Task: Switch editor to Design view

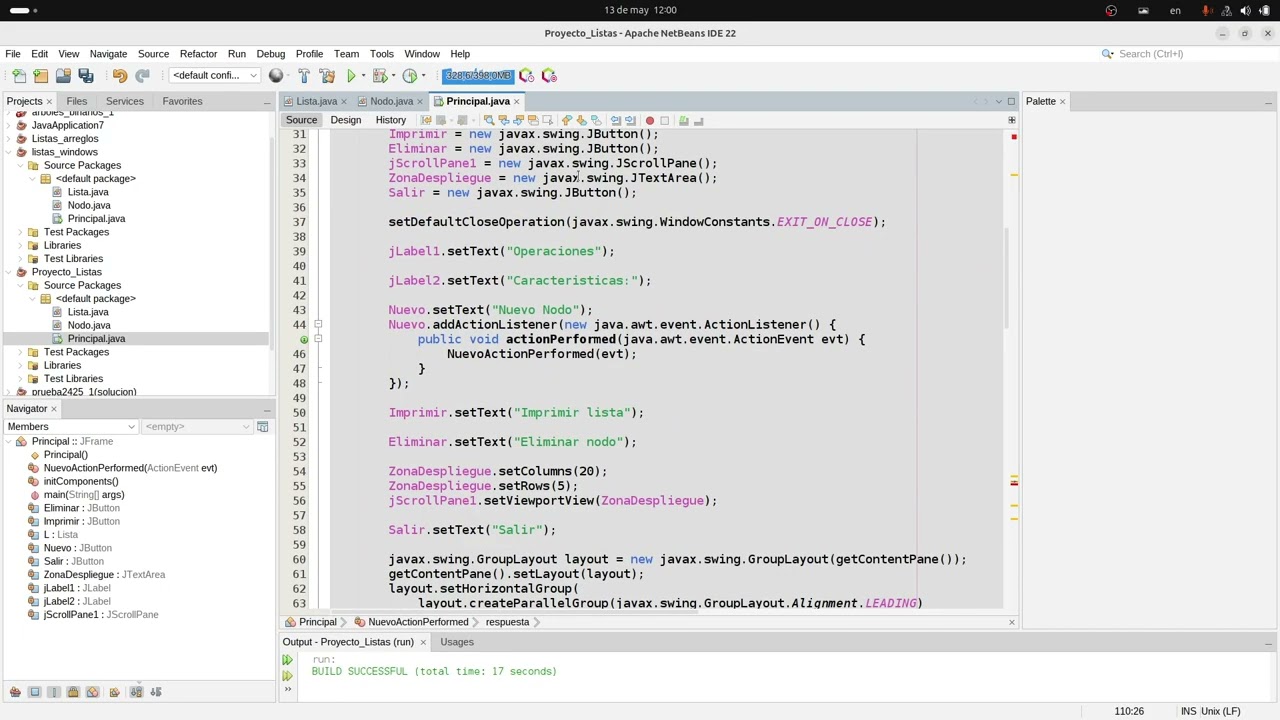Action: click(x=345, y=120)
